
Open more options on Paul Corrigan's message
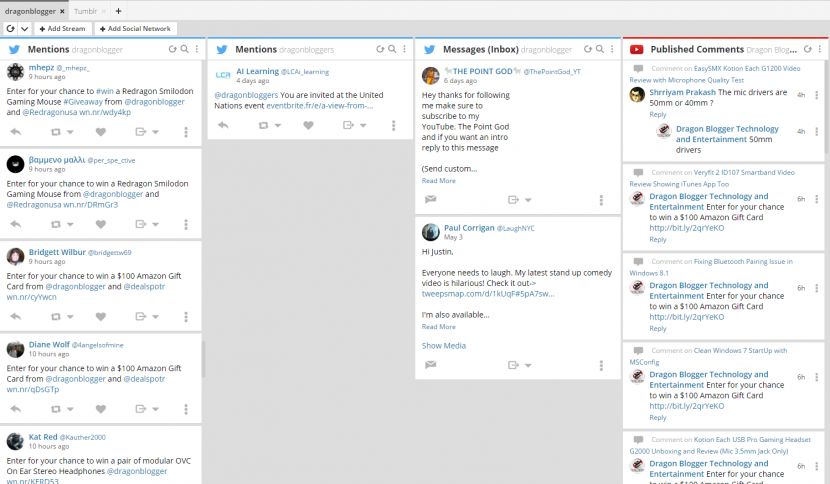coord(601,365)
